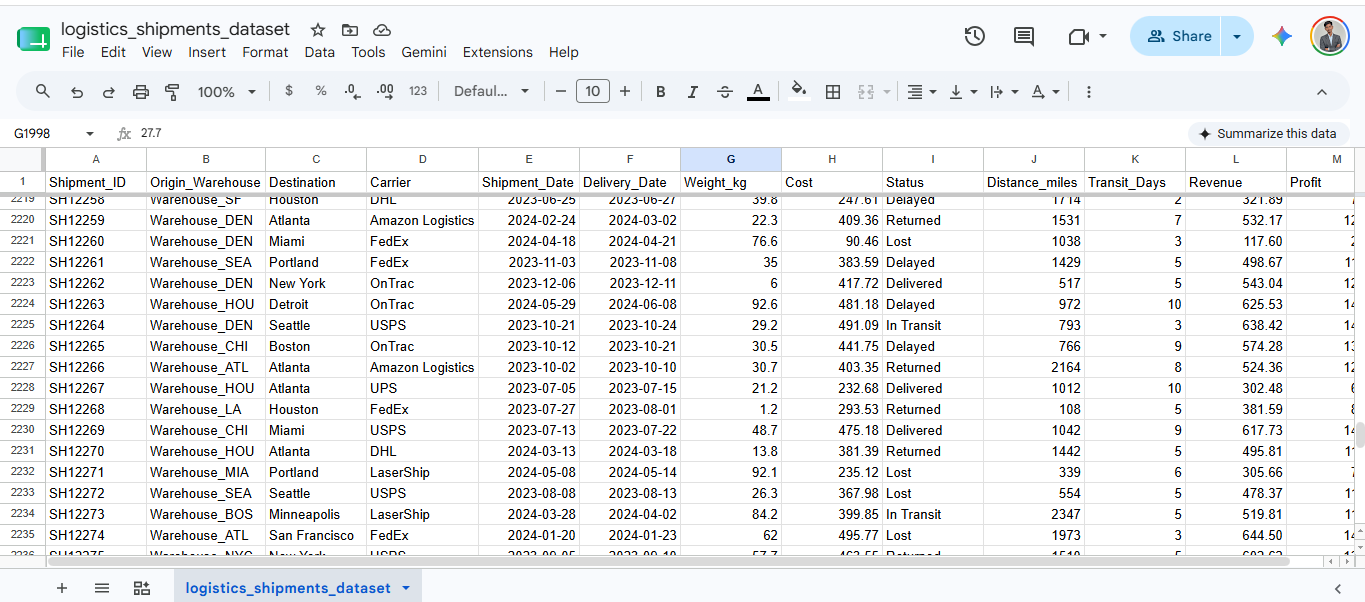
Task: Click the move to folder icon
Action: click(350, 30)
